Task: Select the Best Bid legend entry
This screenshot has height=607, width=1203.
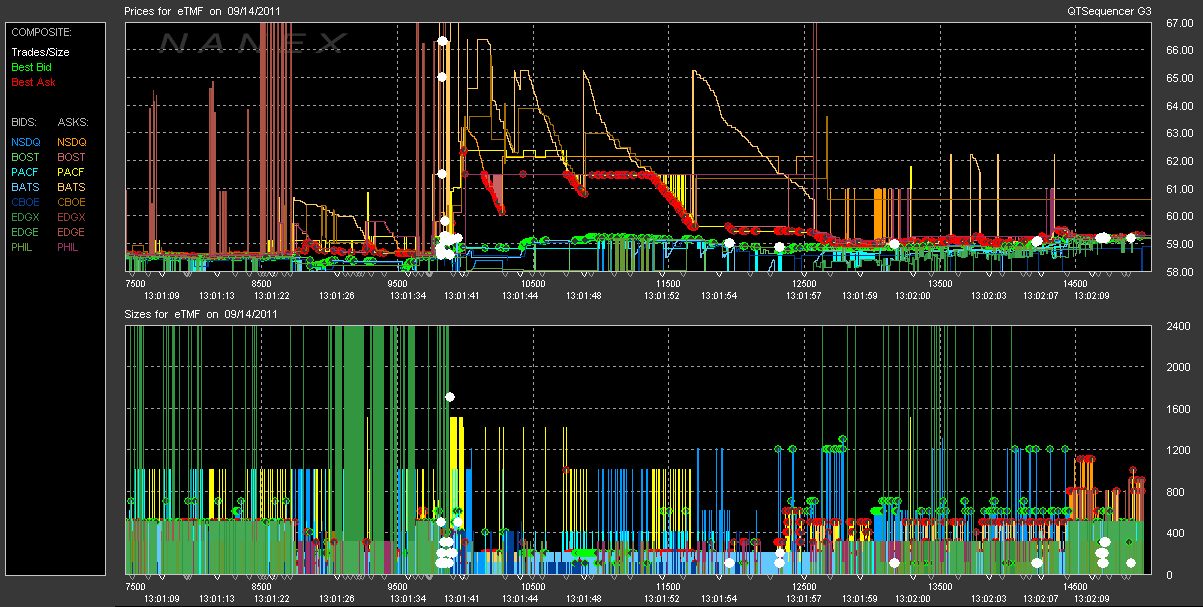Action: (x=30, y=67)
